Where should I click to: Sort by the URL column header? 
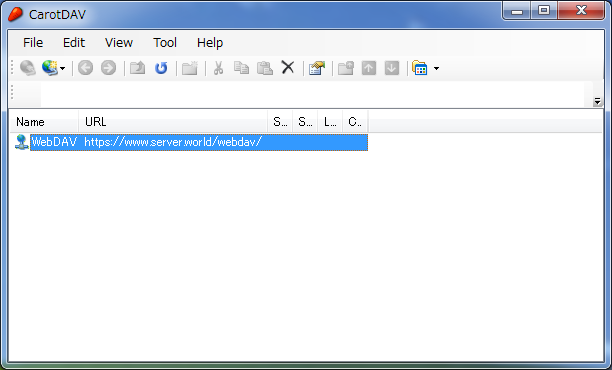(173, 122)
